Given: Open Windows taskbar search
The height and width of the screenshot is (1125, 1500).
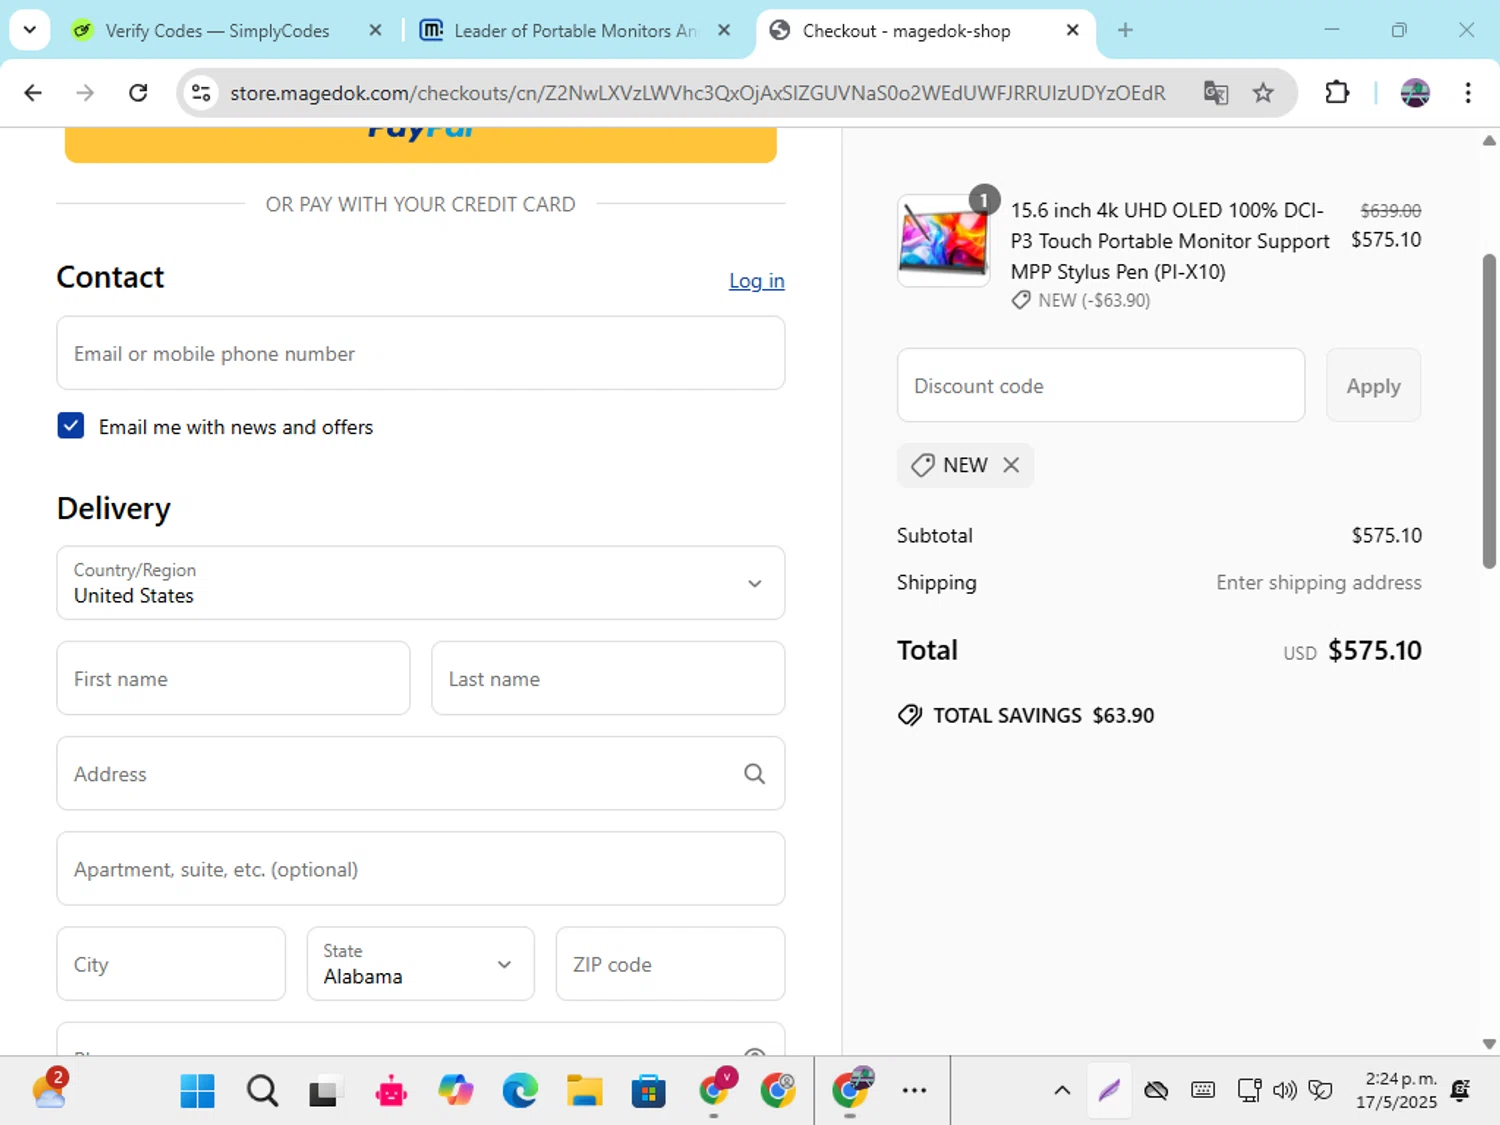Looking at the screenshot, I should click(x=262, y=1091).
